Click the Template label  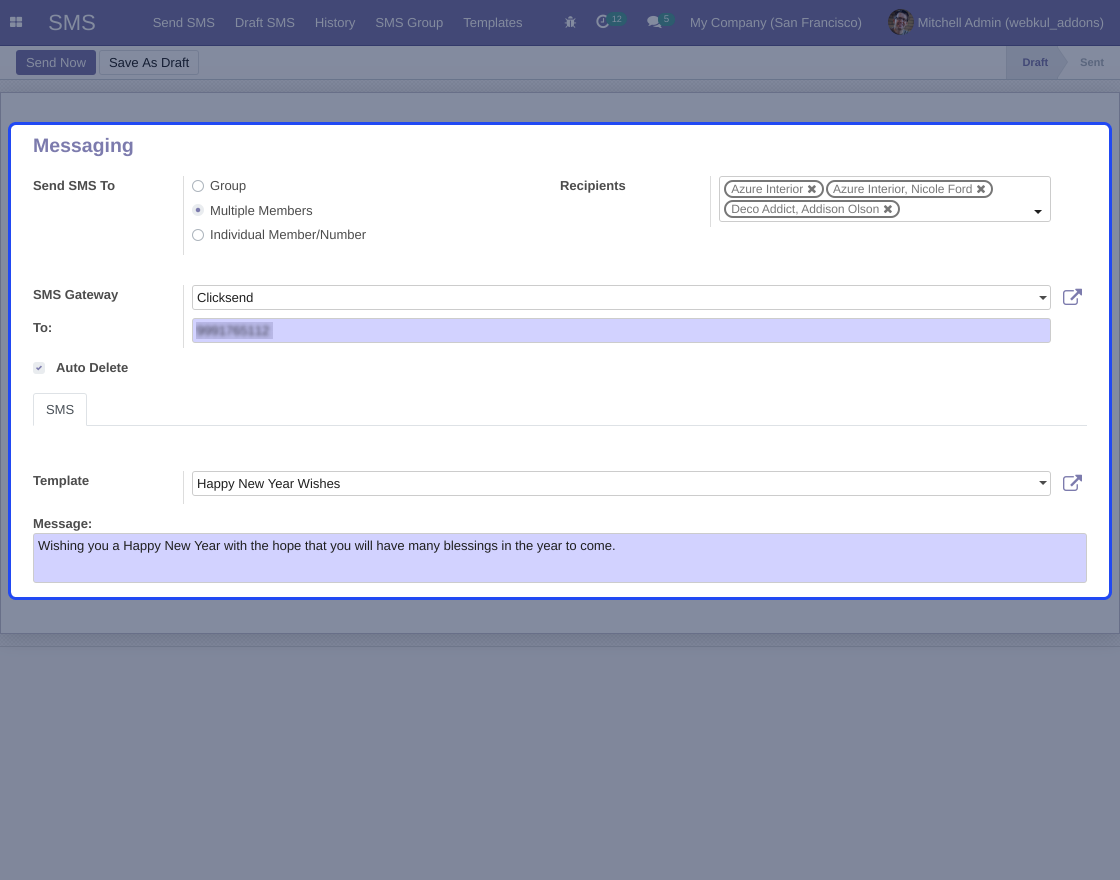pos(61,481)
